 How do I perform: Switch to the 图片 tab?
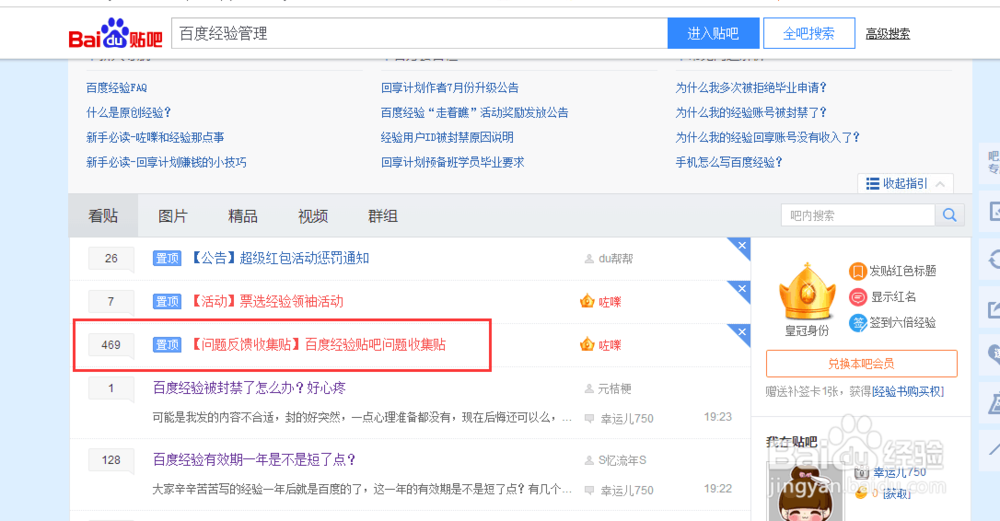(172, 216)
